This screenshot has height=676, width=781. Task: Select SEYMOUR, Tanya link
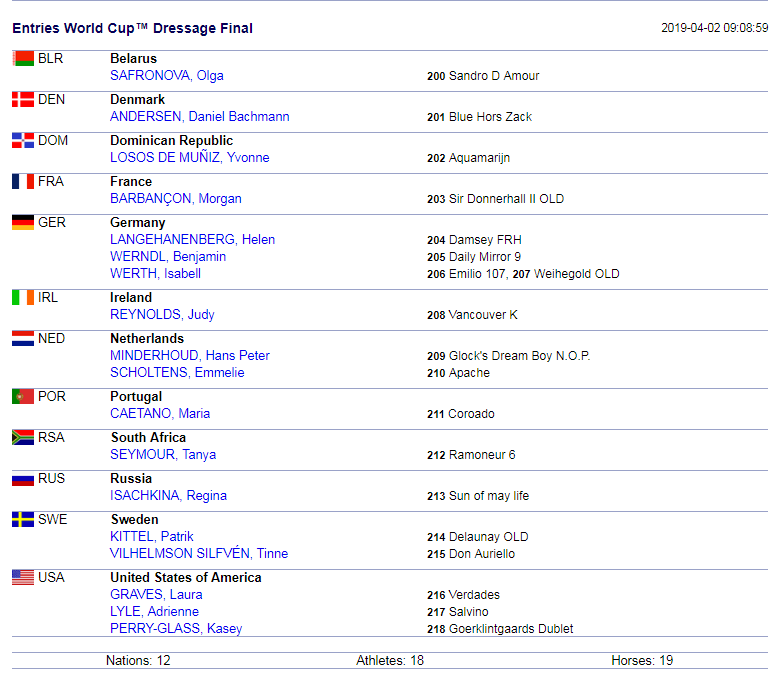[x=163, y=455]
